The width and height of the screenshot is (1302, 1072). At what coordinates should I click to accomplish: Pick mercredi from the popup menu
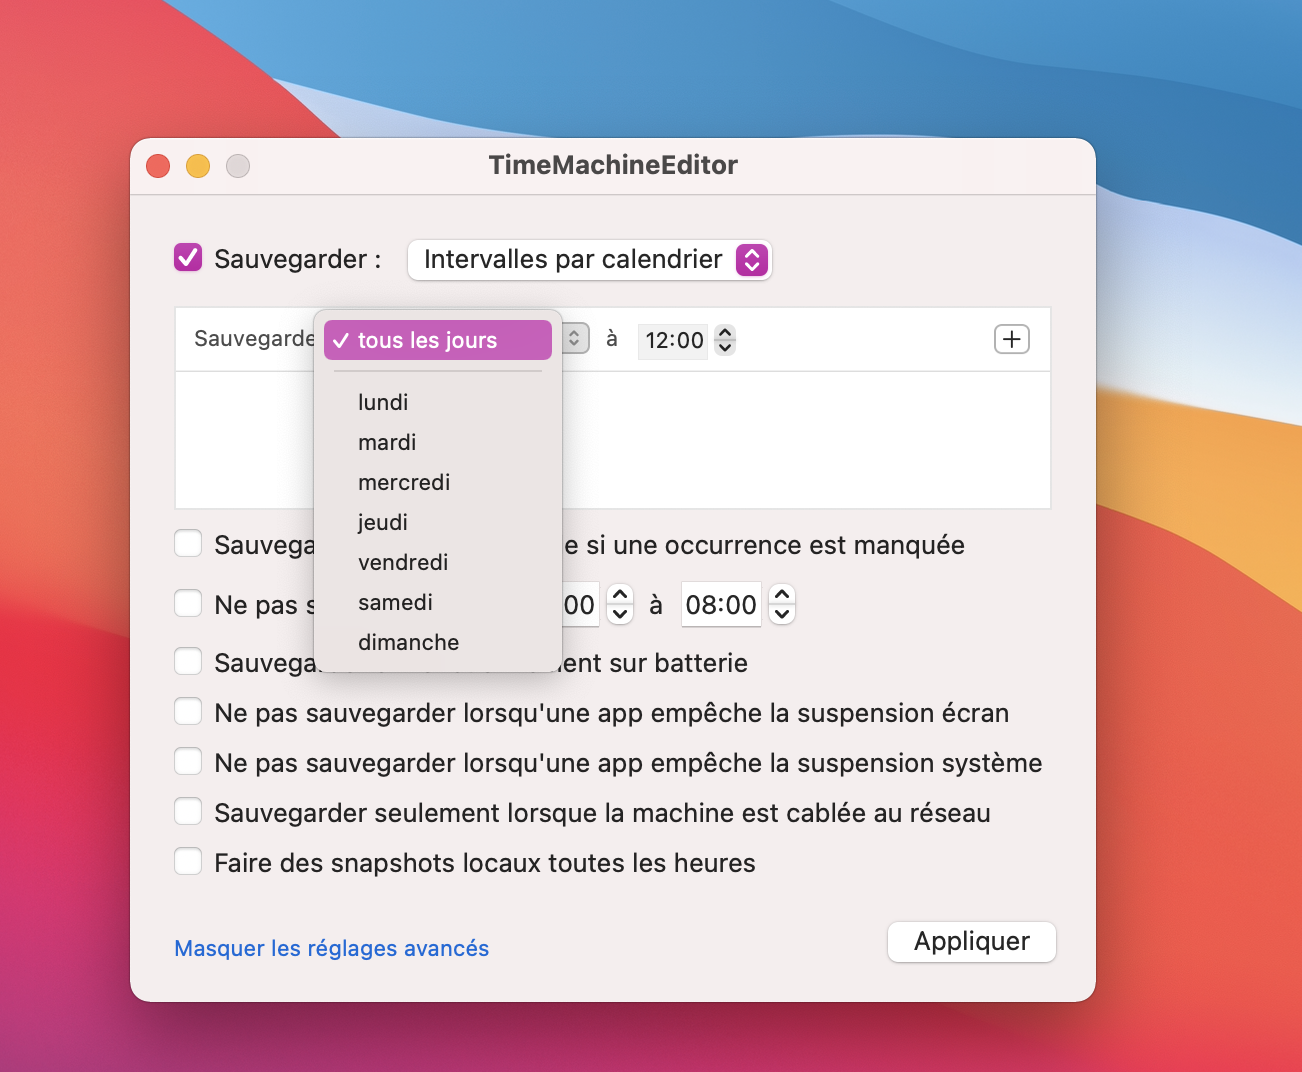click(x=404, y=482)
